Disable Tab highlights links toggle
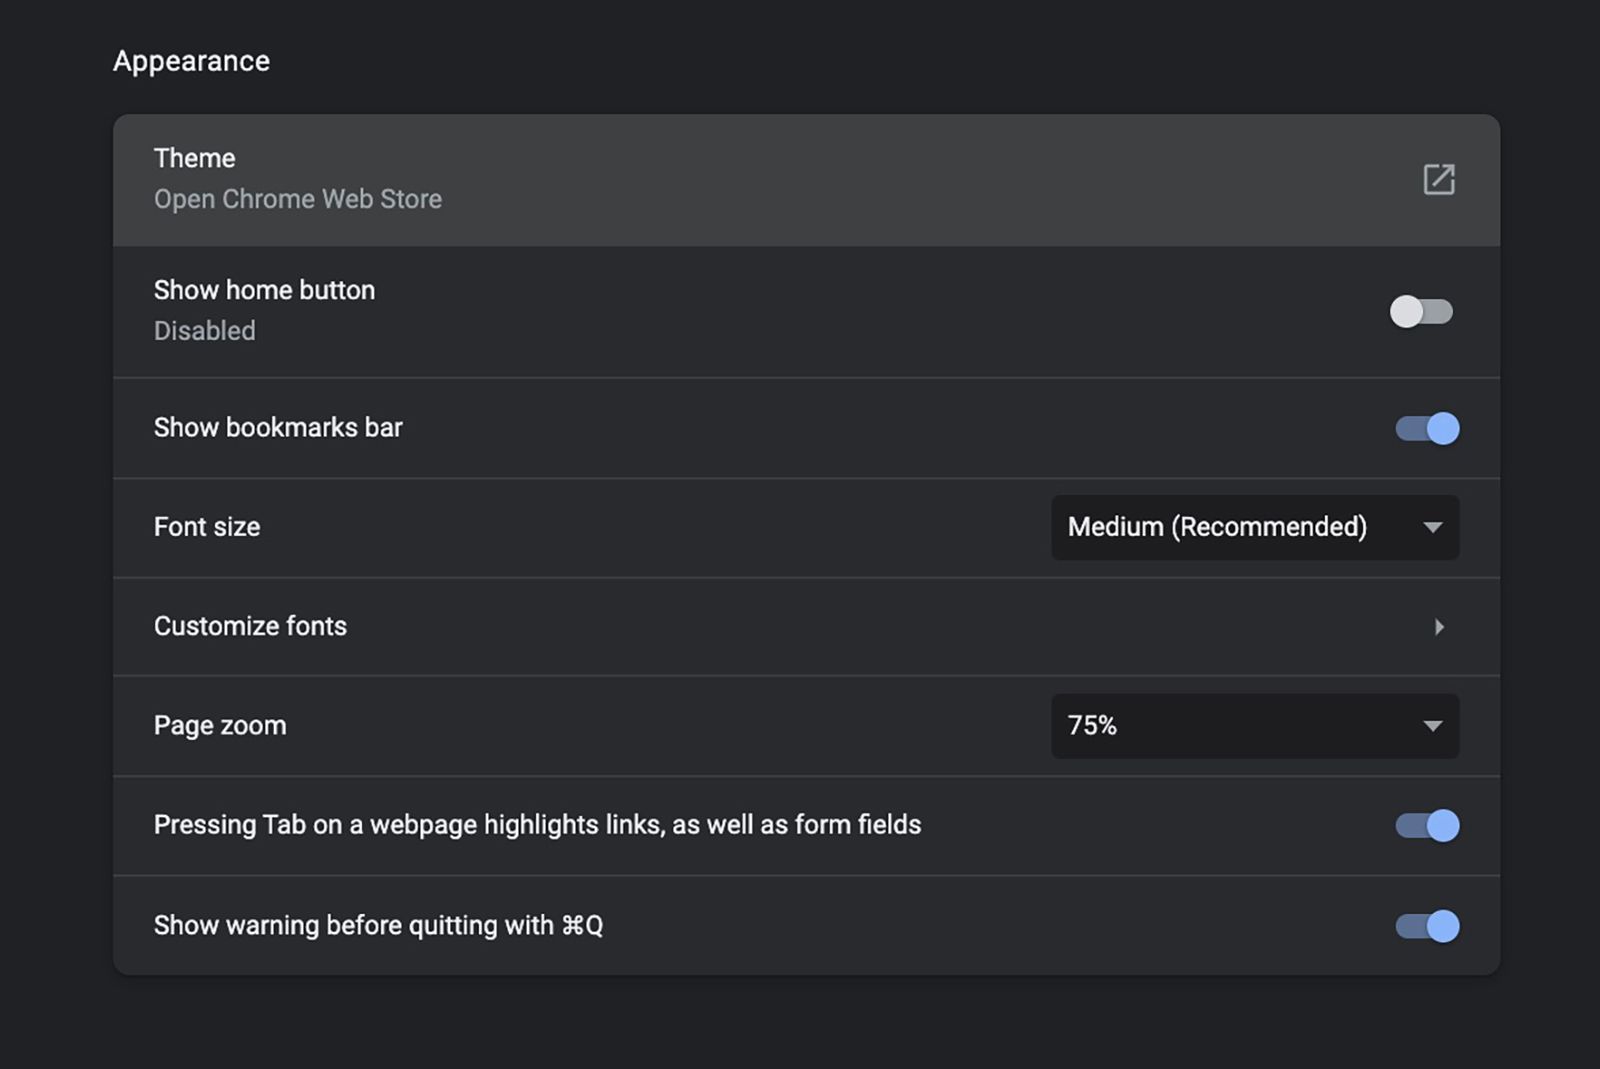1600x1069 pixels. pyautogui.click(x=1427, y=826)
